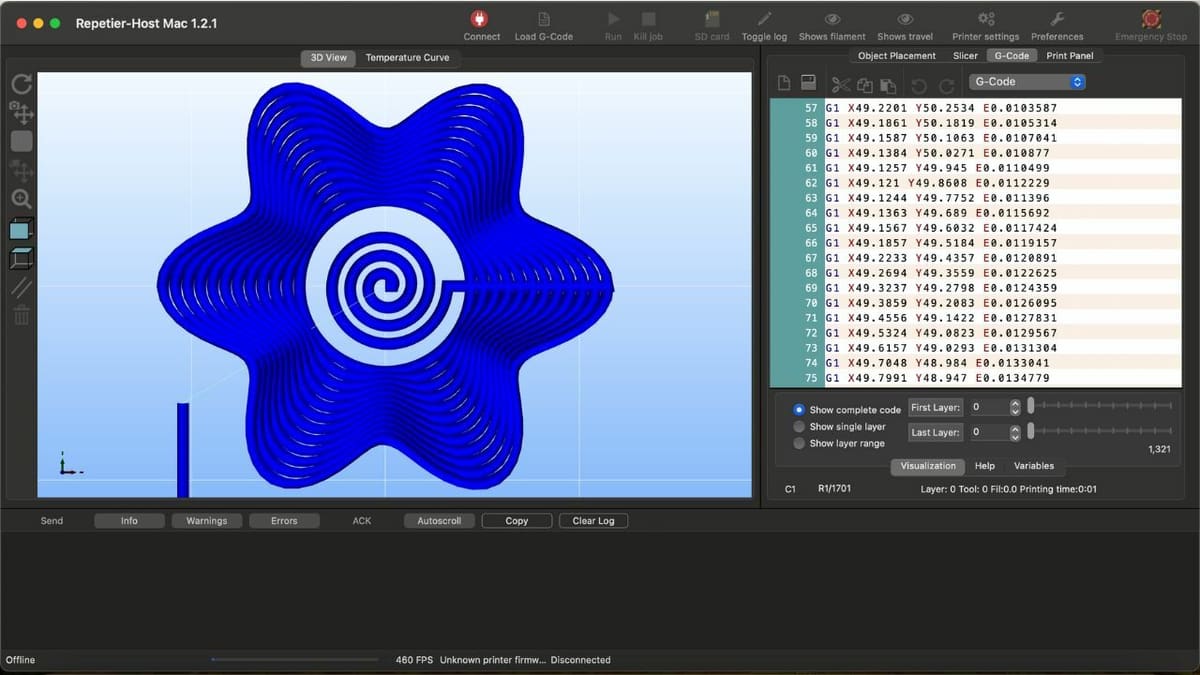
Task: Click the Last Layer value field
Action: tap(988, 432)
